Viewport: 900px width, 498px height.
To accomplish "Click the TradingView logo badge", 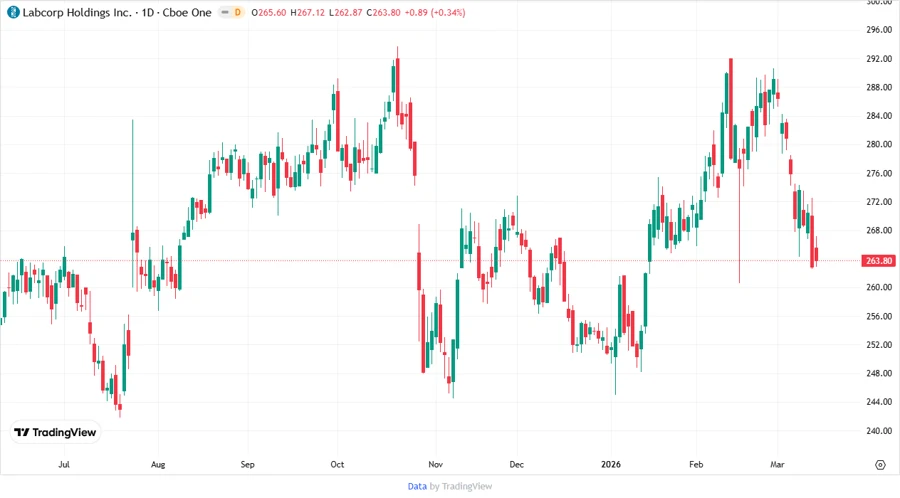I will (56, 433).
